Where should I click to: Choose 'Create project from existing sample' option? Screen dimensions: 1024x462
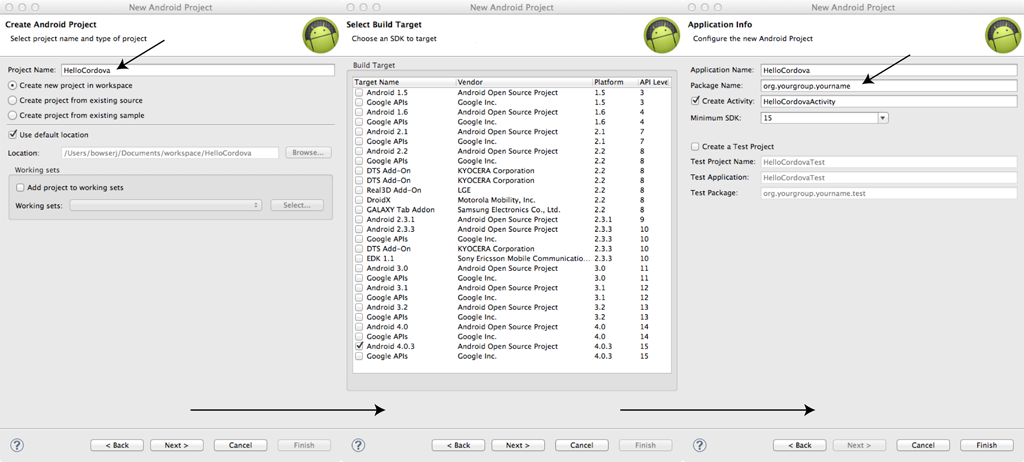click(12, 115)
